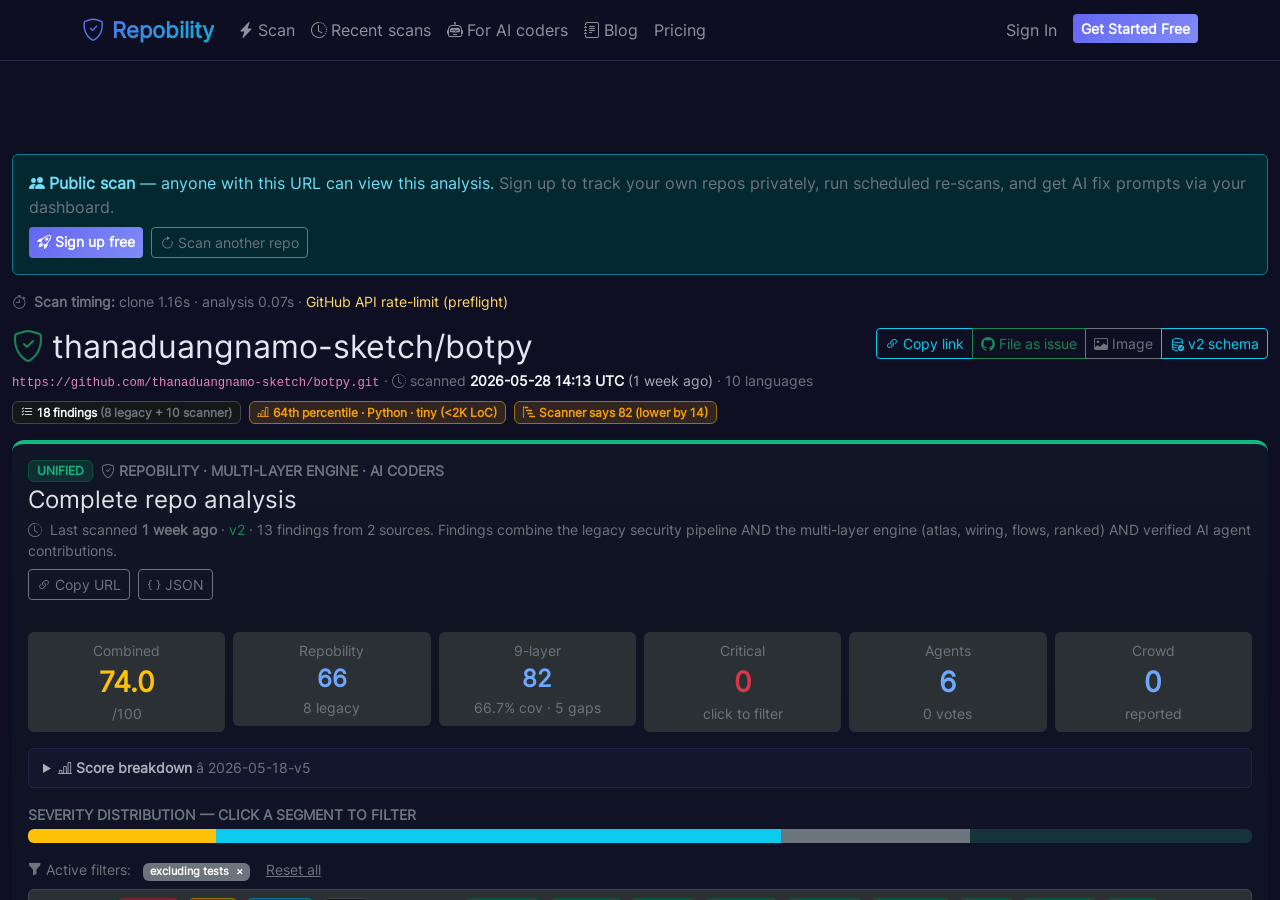Click the clock icon before 'scanned'

coord(399,381)
